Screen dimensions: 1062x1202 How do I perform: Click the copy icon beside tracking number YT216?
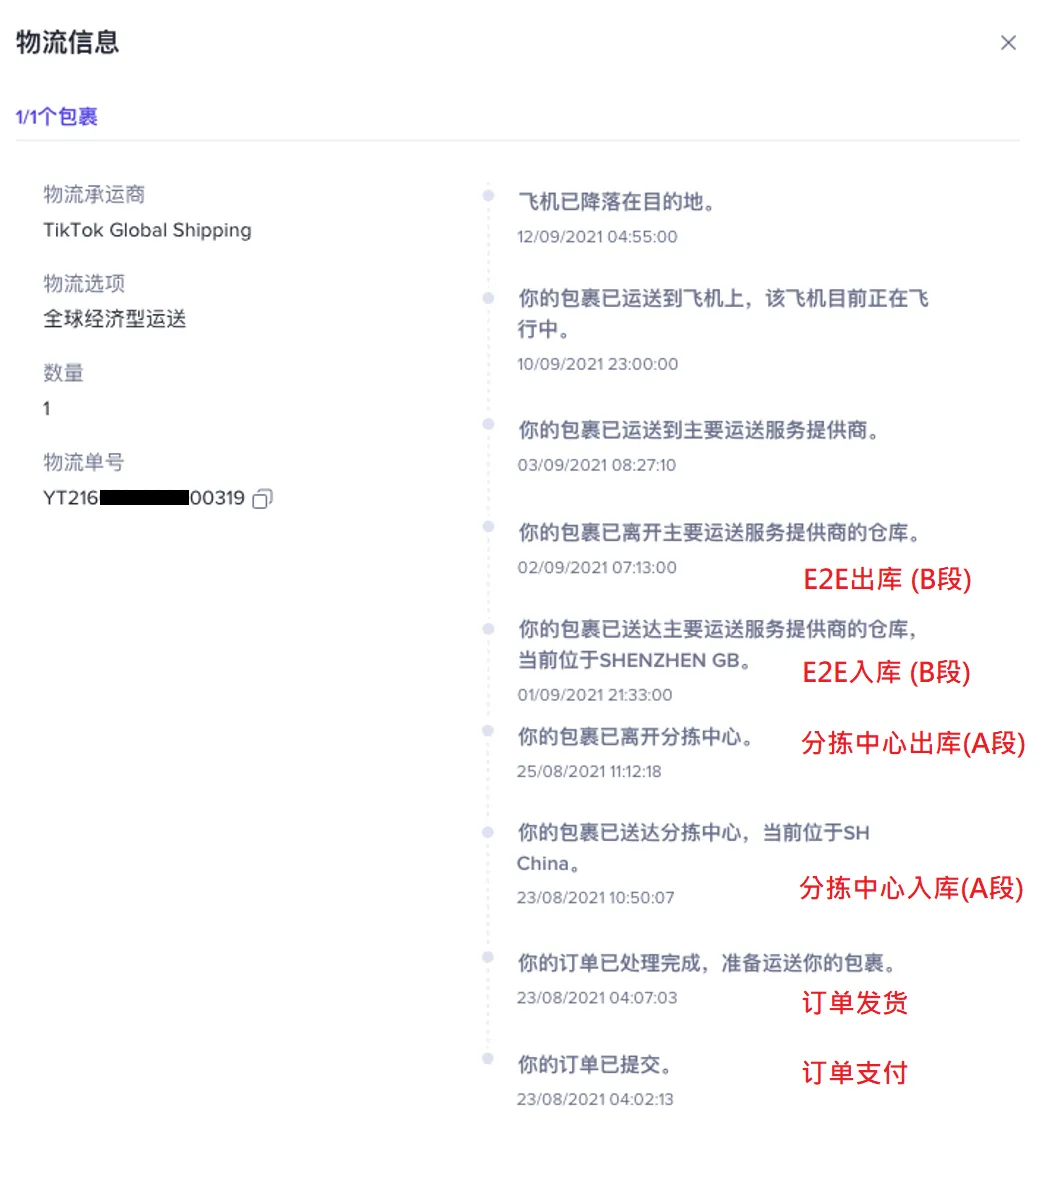pos(262,498)
